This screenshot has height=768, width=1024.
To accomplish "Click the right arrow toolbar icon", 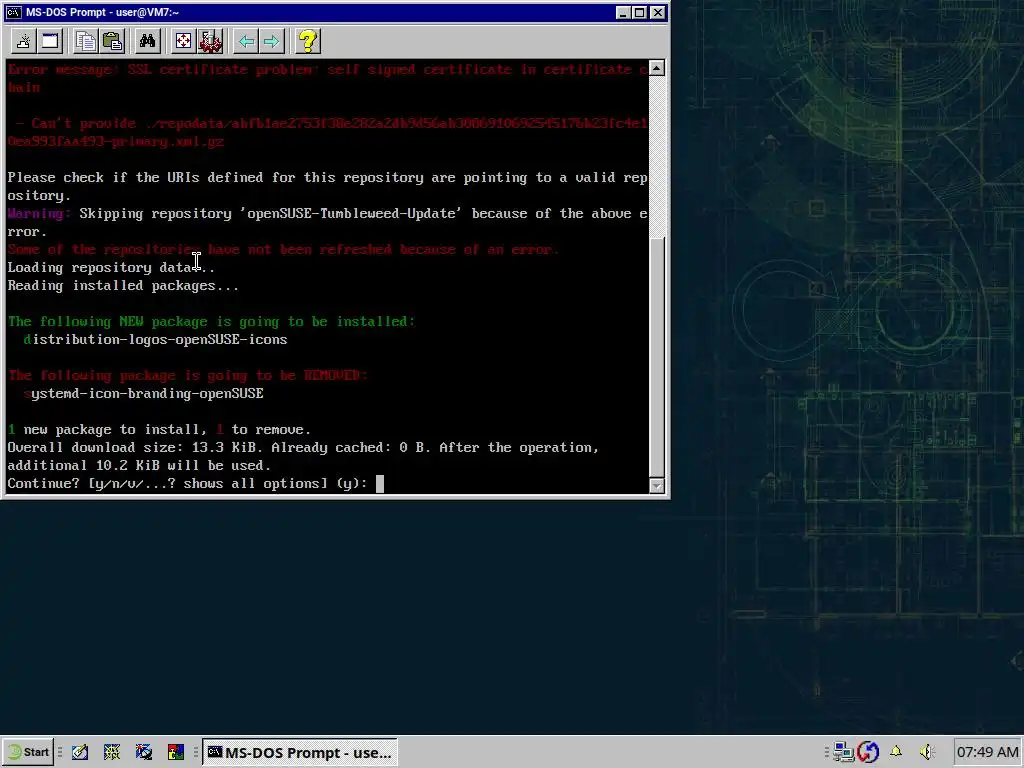I will coord(272,42).
